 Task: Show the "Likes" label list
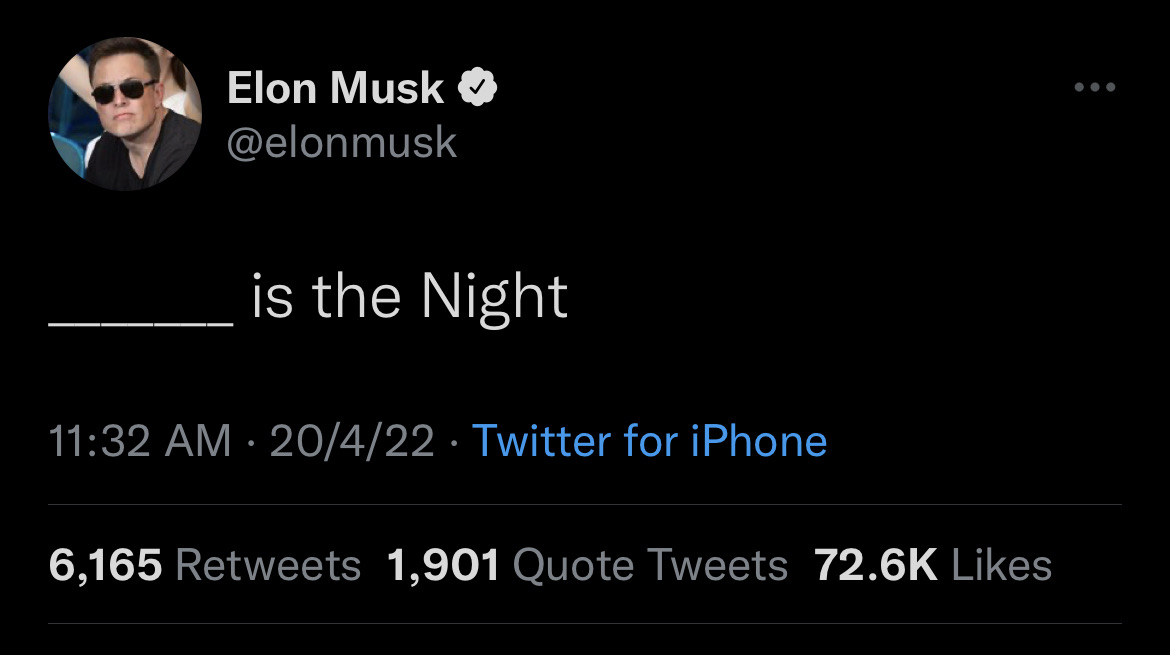(x=1002, y=566)
